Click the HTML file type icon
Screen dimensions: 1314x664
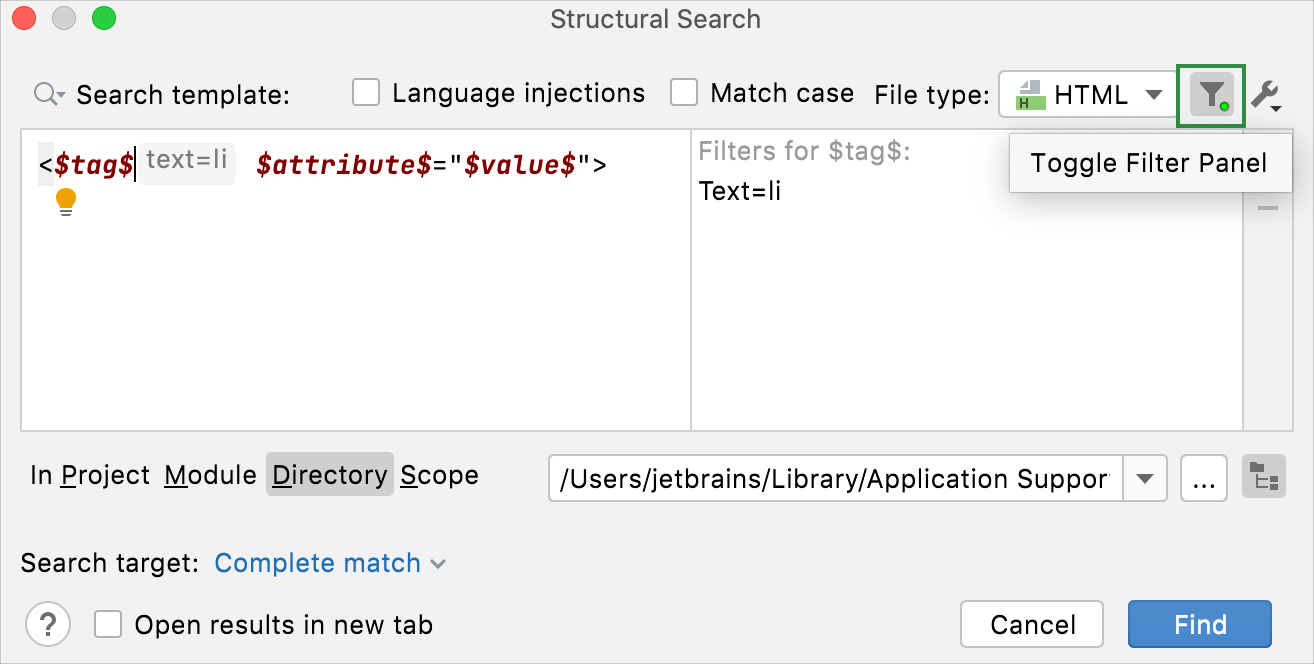tap(1032, 95)
